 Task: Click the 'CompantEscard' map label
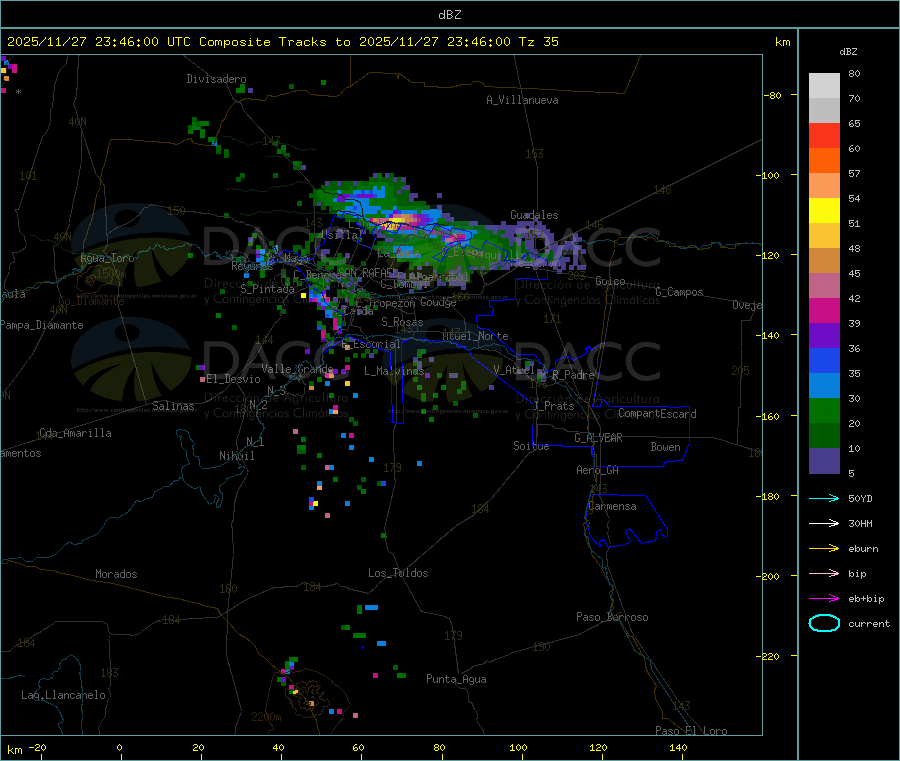click(x=658, y=414)
